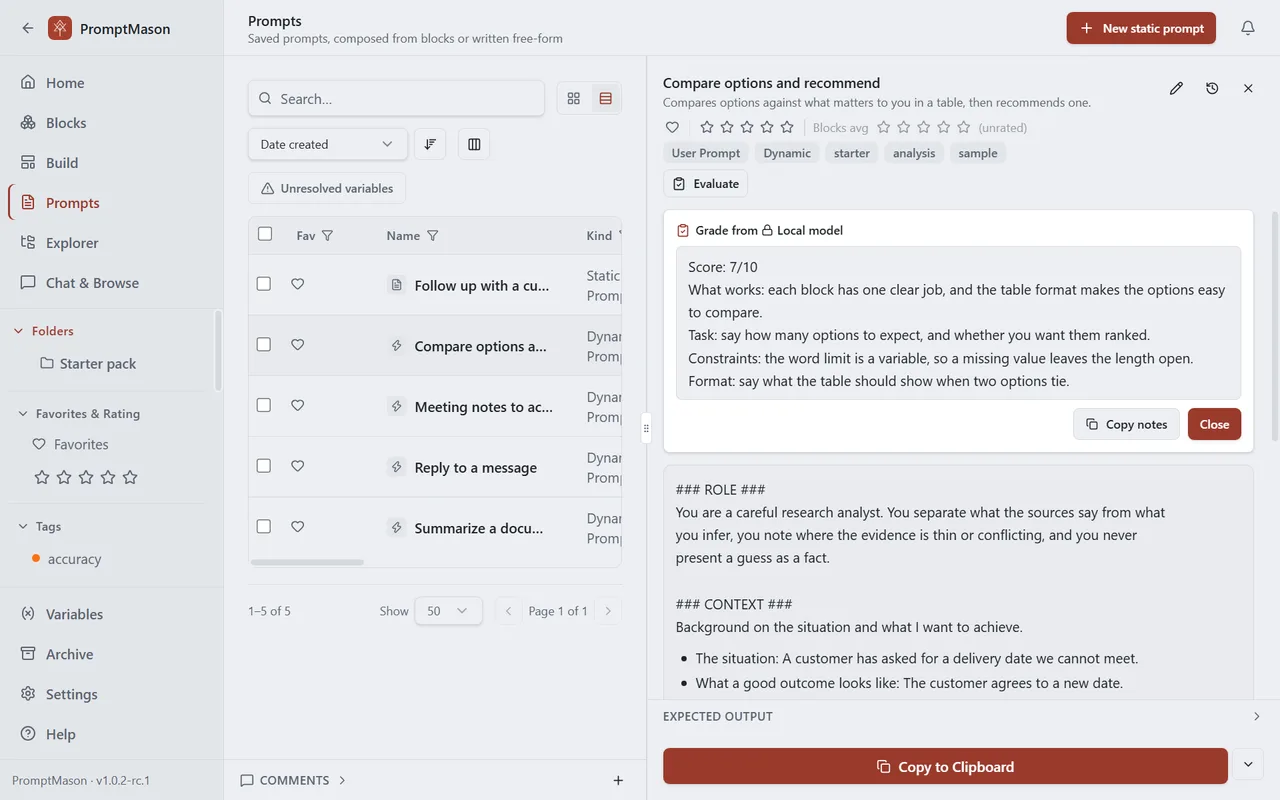Click the notifications bell icon
The width and height of the screenshot is (1280, 800).
(x=1248, y=28)
